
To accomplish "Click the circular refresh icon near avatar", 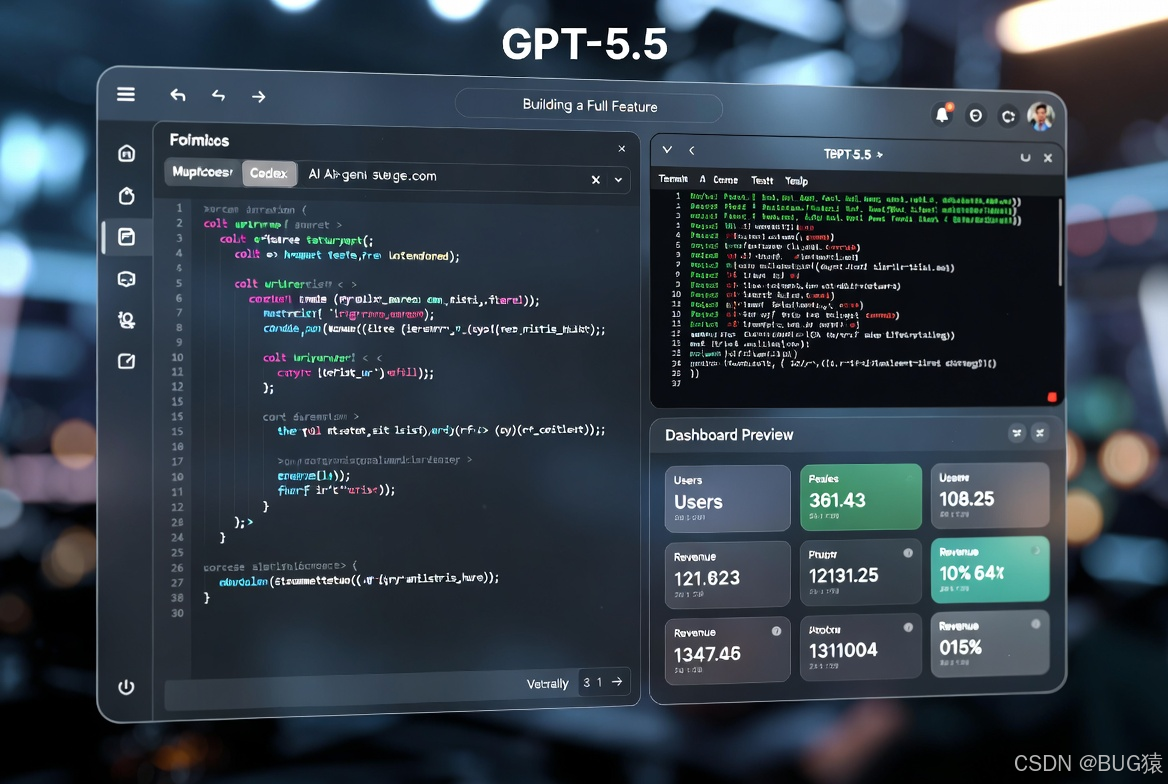I will click(x=1008, y=116).
